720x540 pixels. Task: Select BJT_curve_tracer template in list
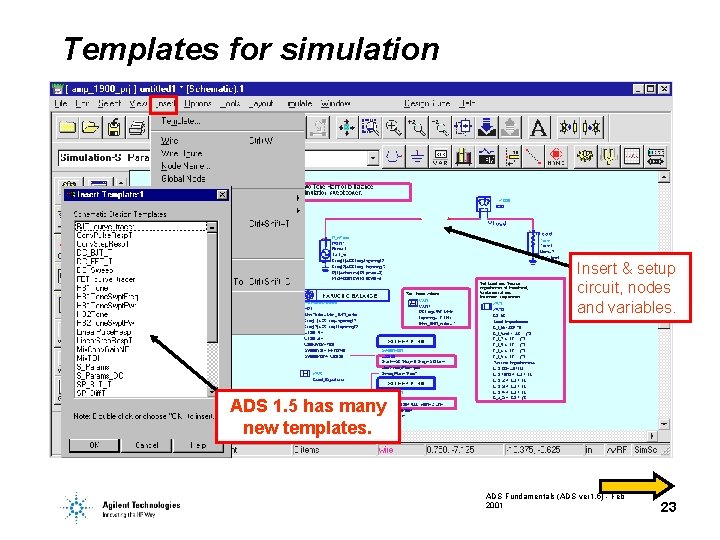click(x=141, y=226)
